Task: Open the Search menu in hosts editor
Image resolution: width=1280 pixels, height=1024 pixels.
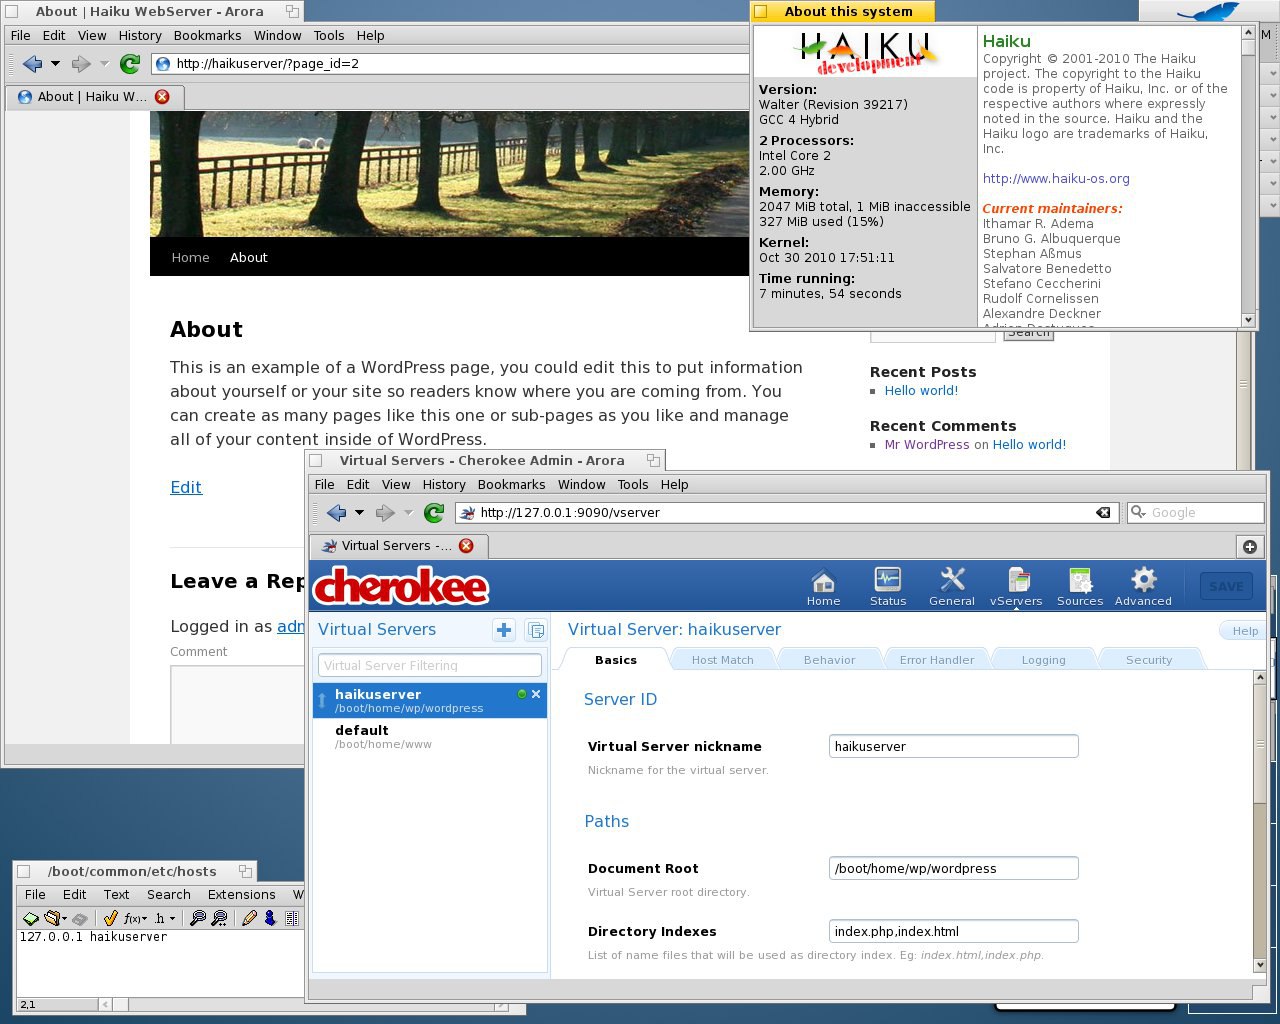Action: tap(168, 895)
